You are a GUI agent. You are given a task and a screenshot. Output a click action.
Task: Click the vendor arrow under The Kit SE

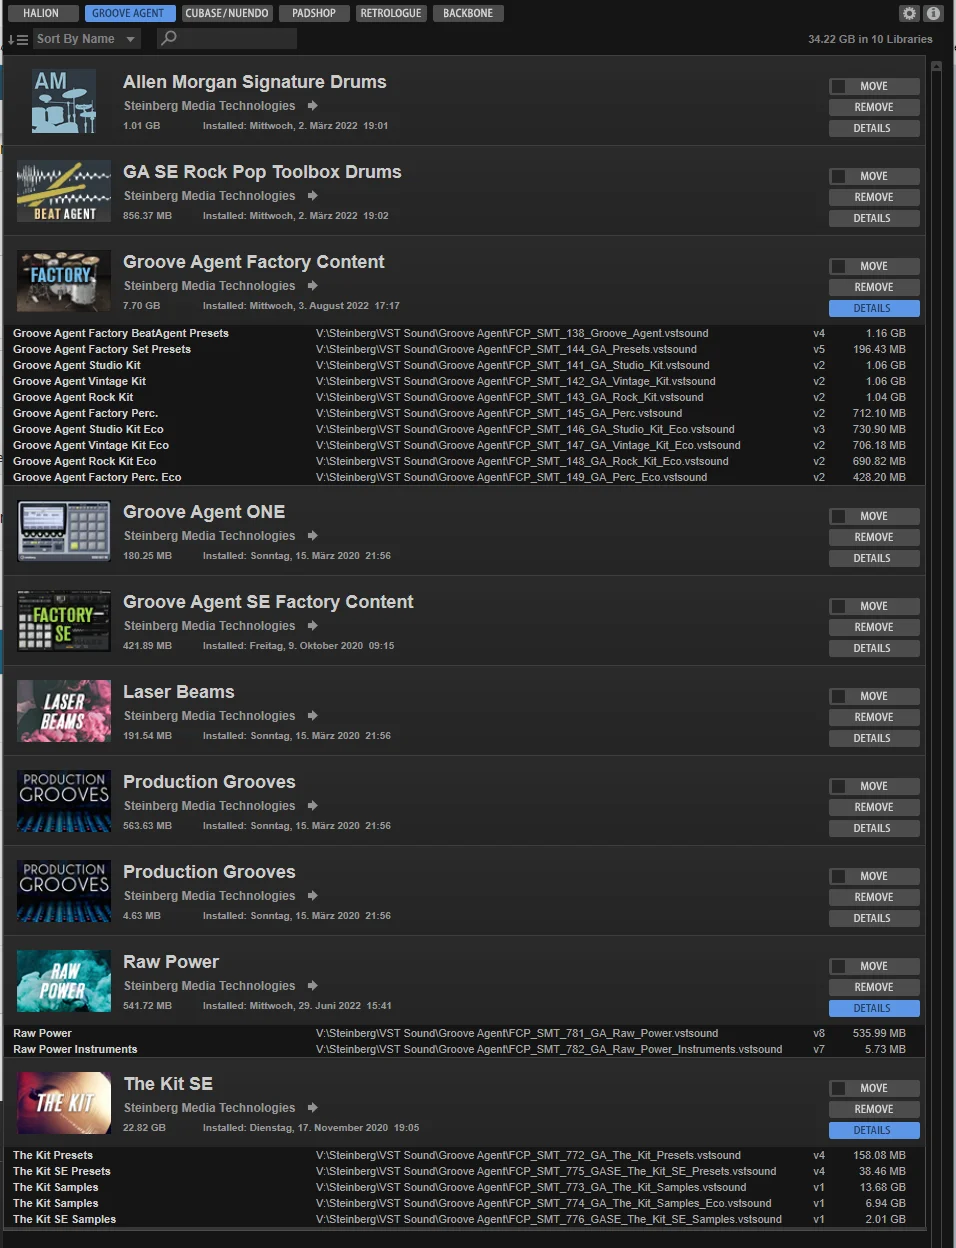[x=313, y=1108]
